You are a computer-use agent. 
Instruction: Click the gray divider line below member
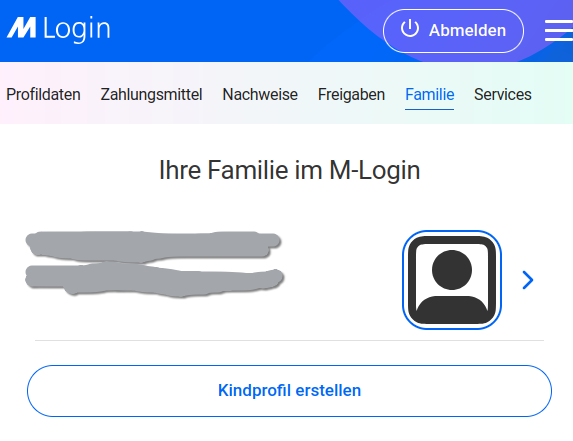(289, 340)
